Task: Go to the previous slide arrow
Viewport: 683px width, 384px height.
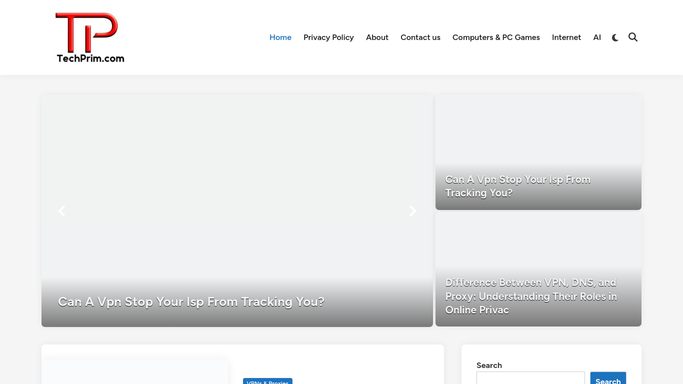Action: [62, 211]
